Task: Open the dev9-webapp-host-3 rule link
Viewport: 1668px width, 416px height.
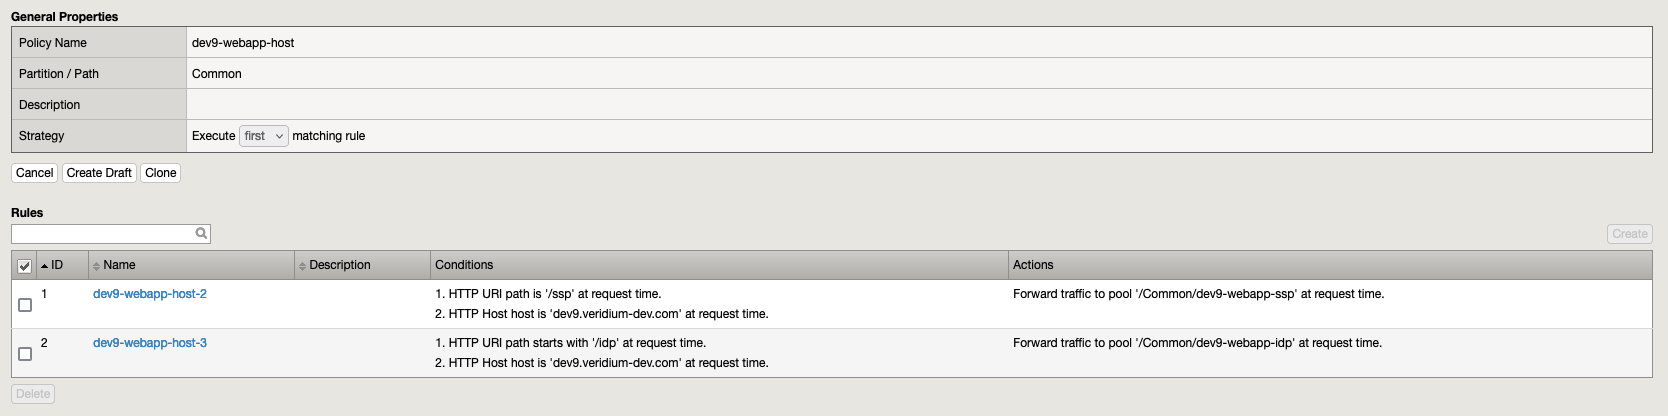Action: 150,343
